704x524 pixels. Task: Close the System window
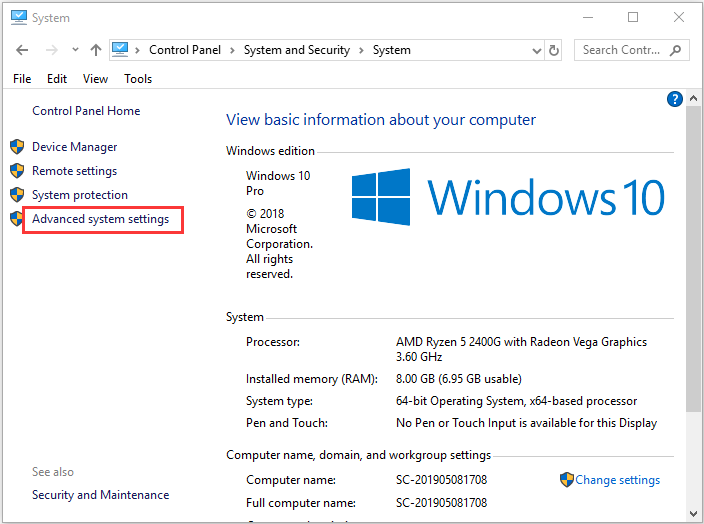pos(679,18)
